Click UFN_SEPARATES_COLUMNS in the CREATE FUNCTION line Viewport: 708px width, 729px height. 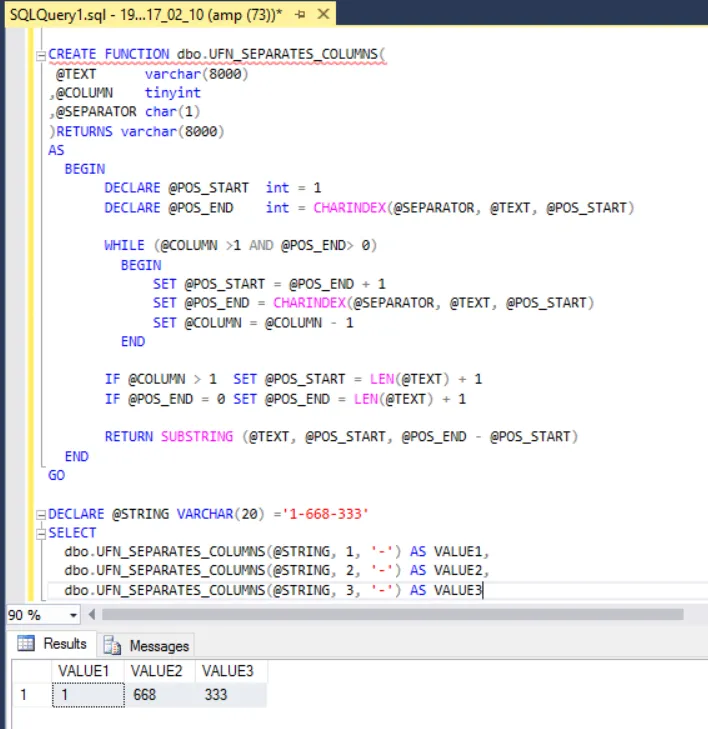[293, 54]
